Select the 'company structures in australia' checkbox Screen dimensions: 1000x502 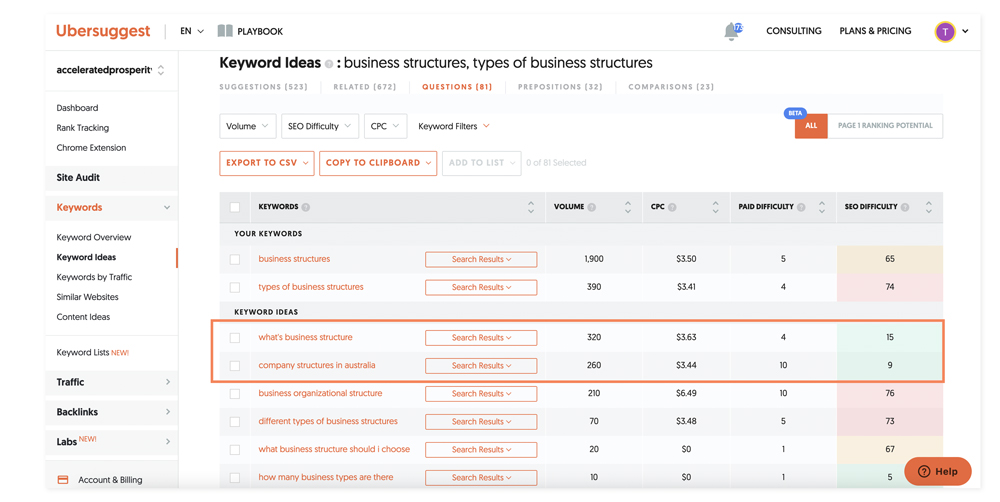(235, 366)
